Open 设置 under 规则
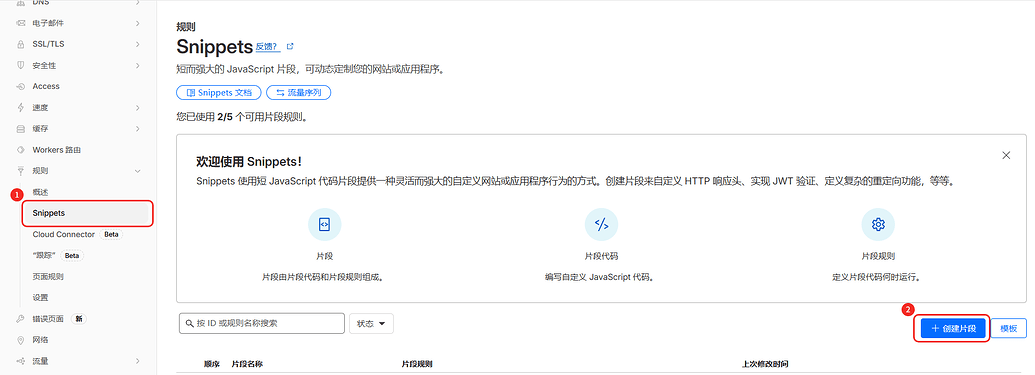Image resolution: width=1035 pixels, height=375 pixels. (40, 298)
